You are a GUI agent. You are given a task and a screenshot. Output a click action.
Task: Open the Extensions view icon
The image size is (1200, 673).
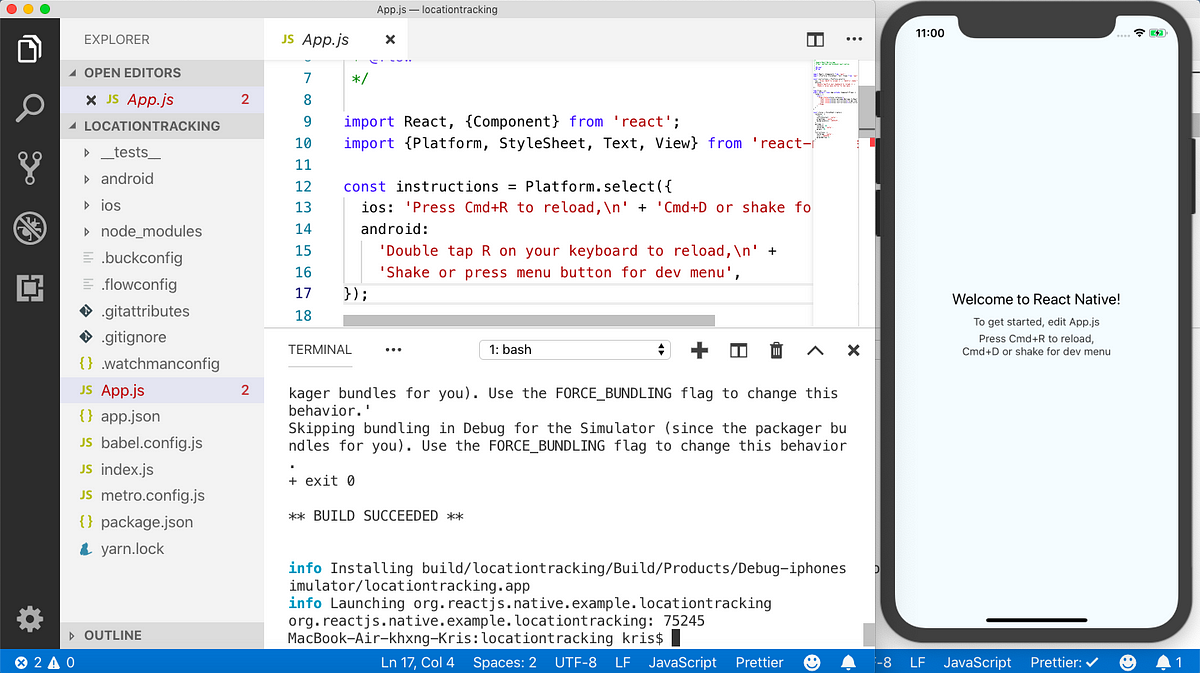(x=30, y=288)
